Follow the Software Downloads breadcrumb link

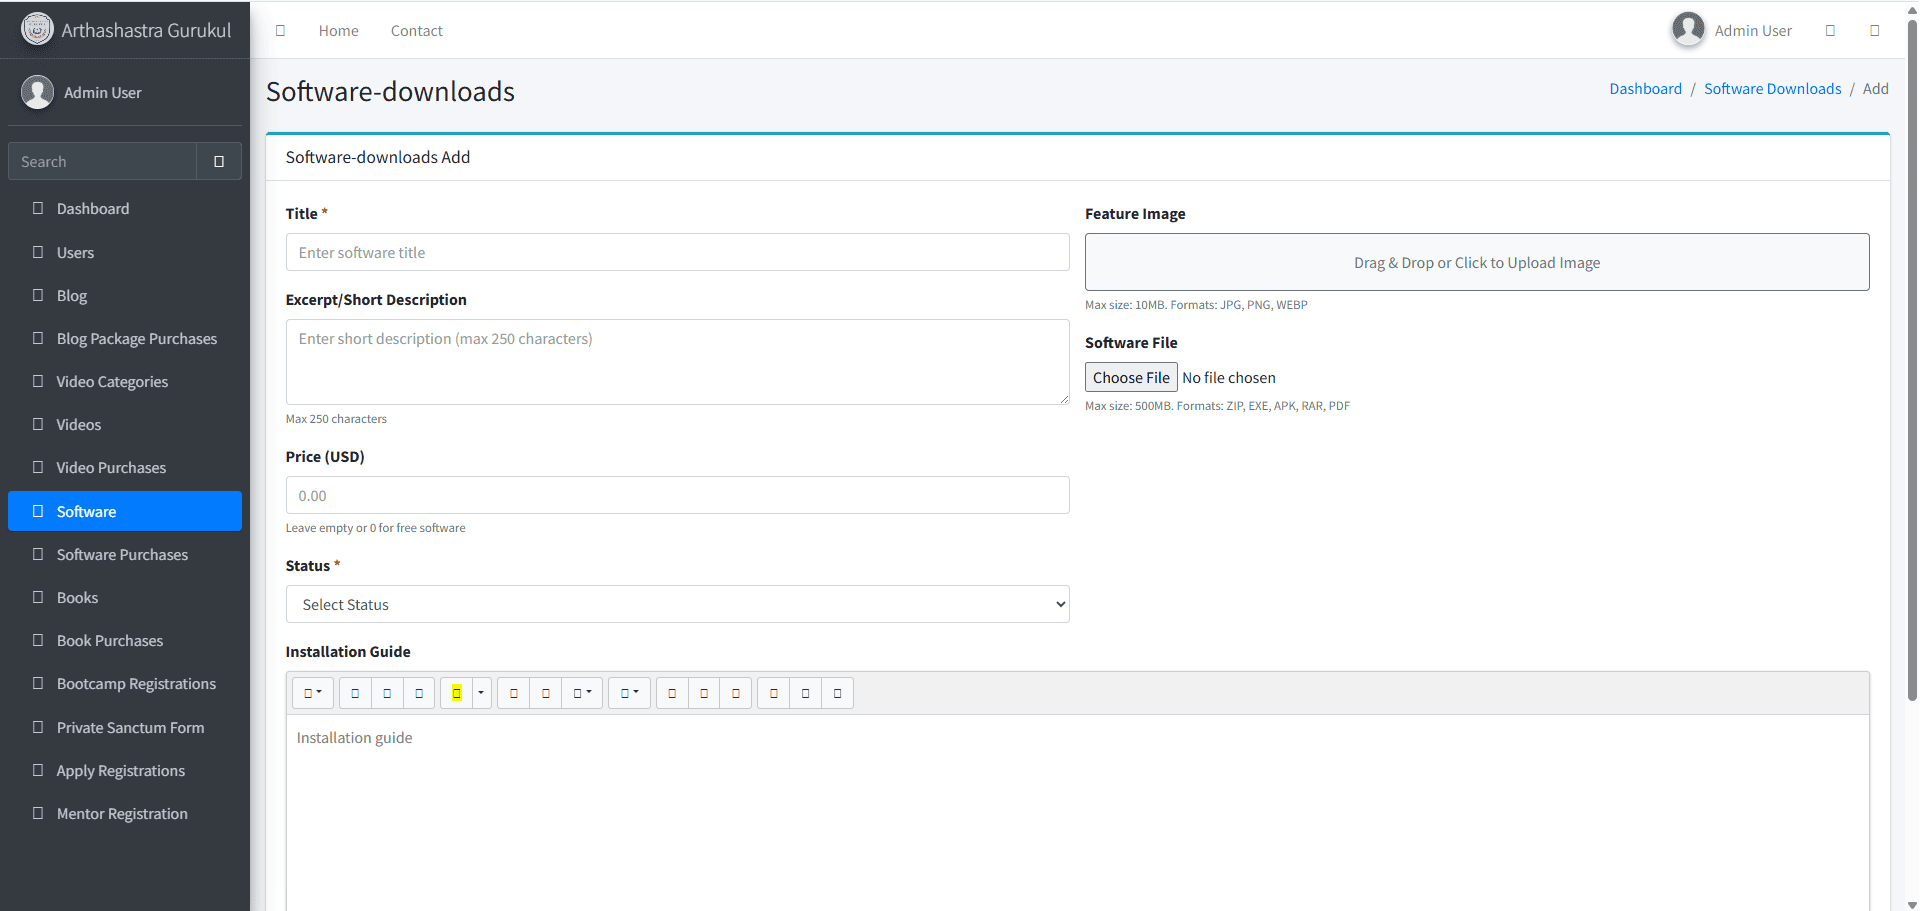[x=1772, y=88]
